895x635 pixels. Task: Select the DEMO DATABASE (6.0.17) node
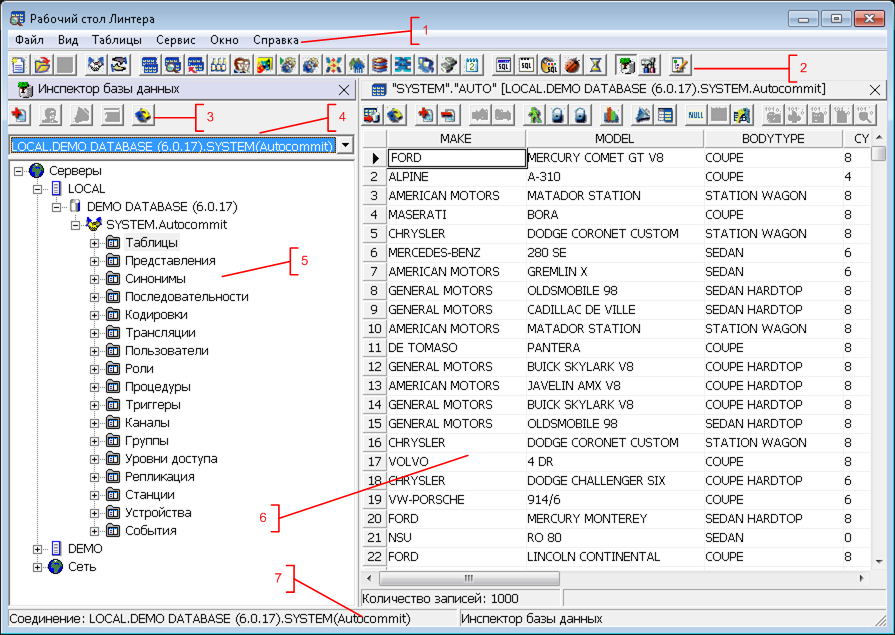162,207
